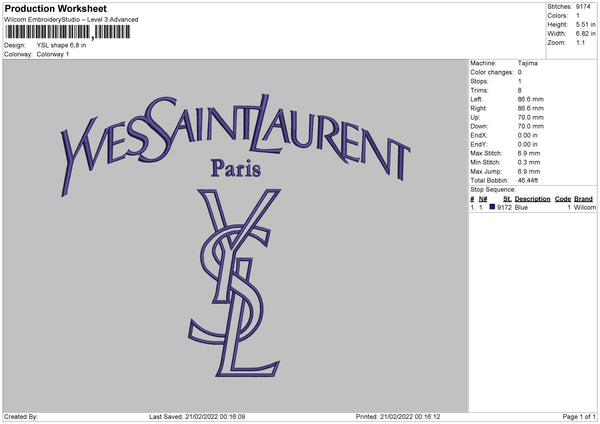Click the Blue description in stop sequence
The height and width of the screenshot is (424, 600).
click(521, 207)
